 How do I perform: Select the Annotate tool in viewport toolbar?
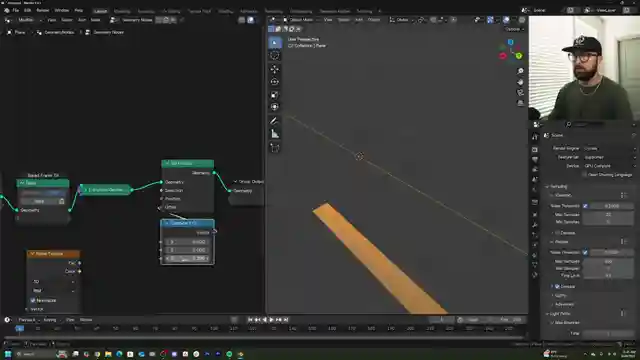coord(275,121)
